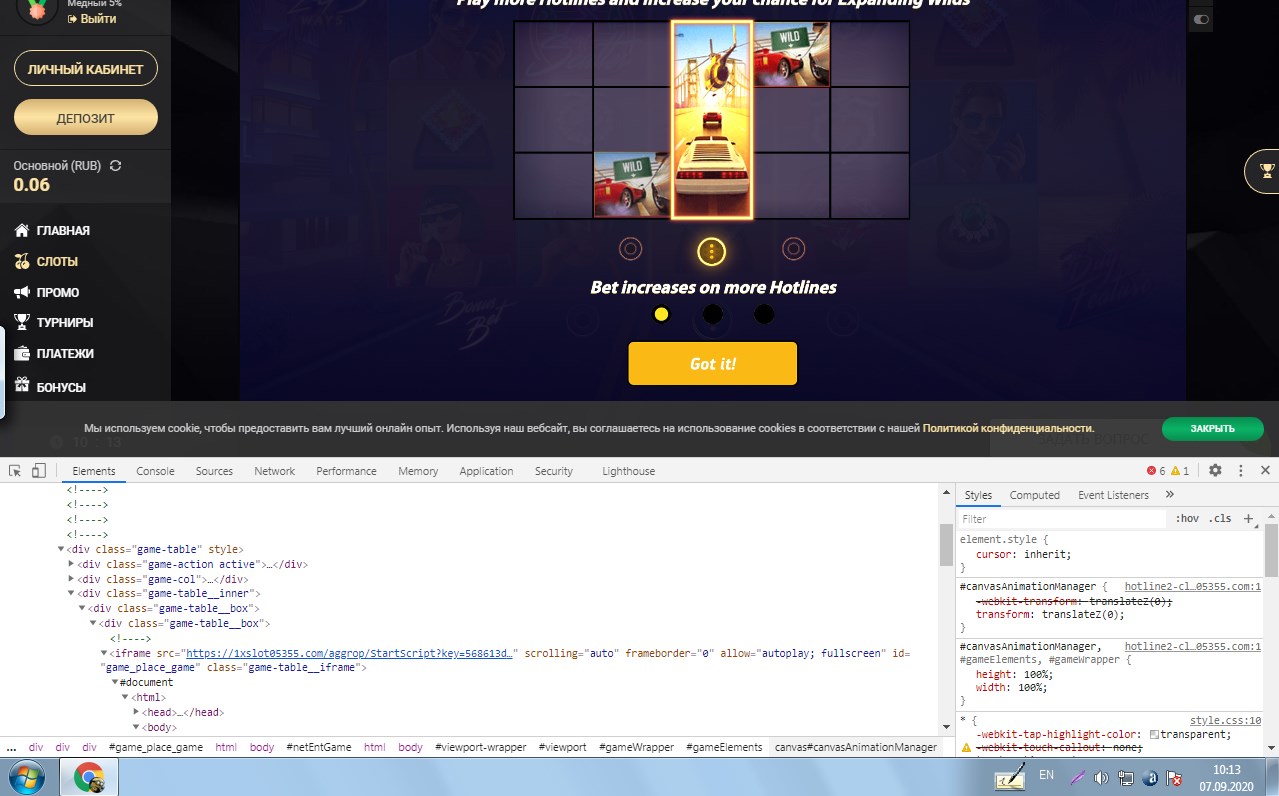
Task: Click the refresh balance icon next to Основной (RUB)
Action: coord(115,165)
